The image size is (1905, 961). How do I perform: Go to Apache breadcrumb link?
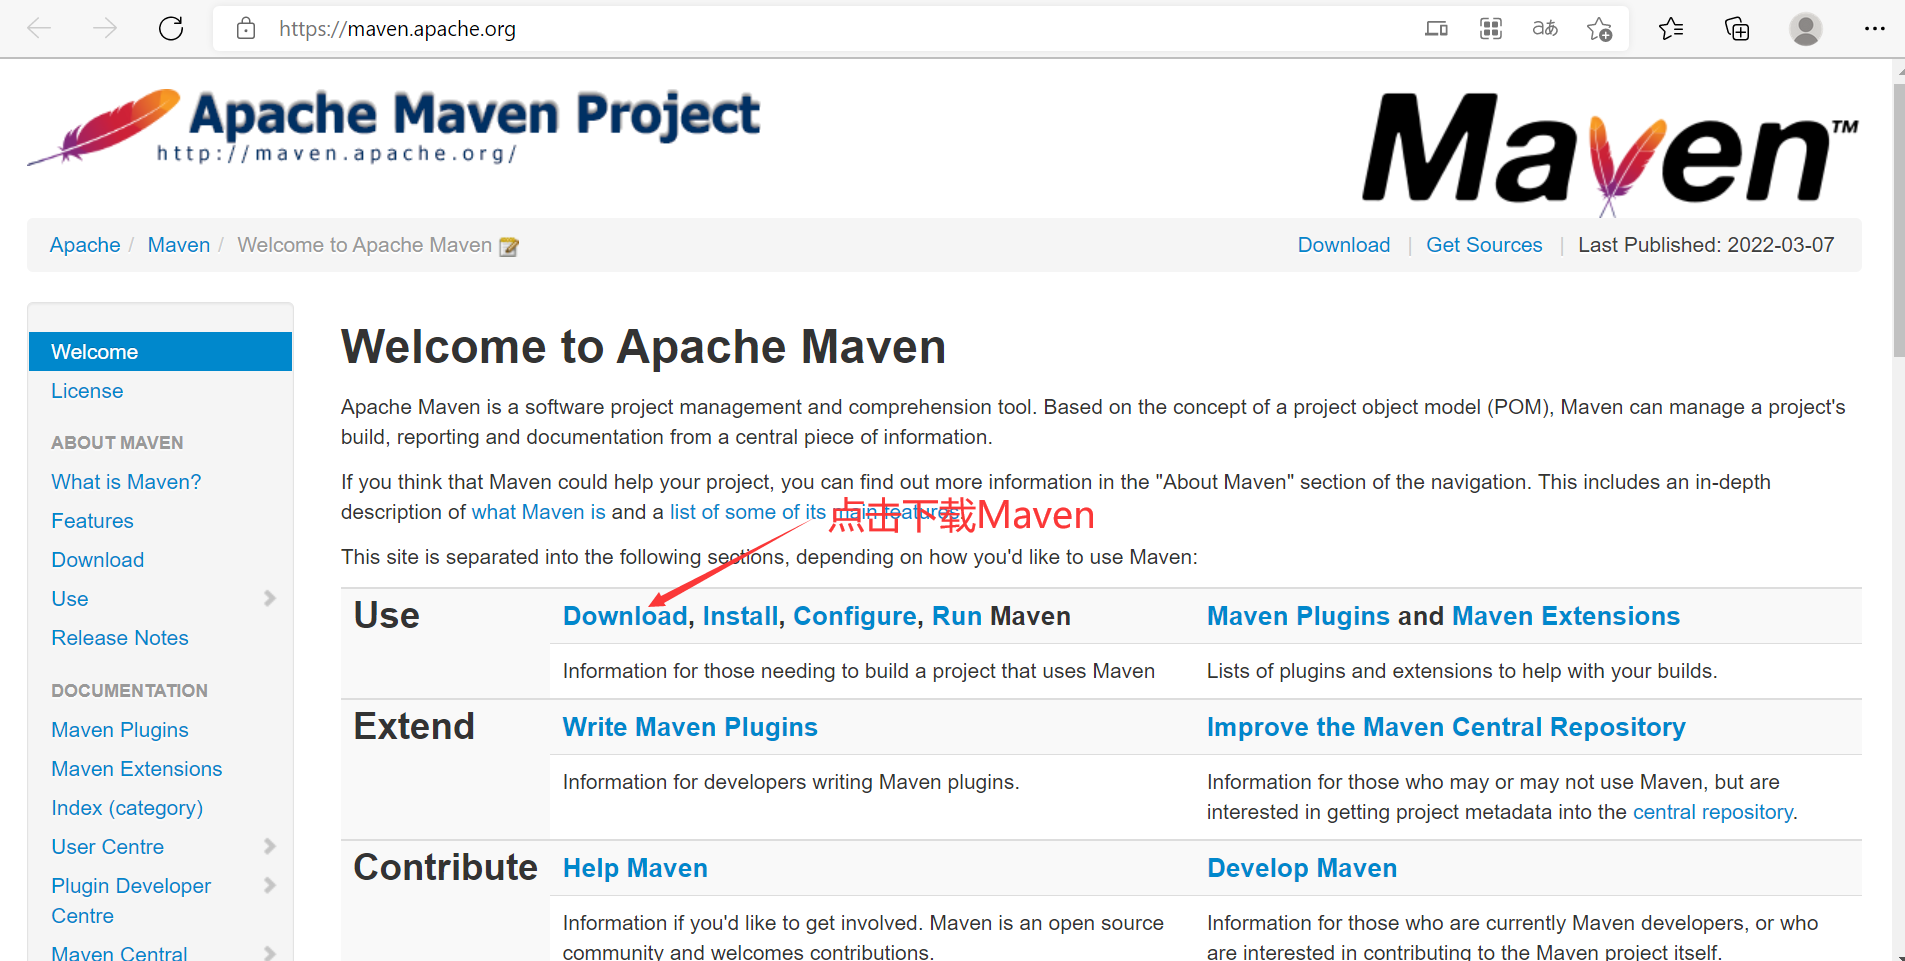tap(85, 245)
